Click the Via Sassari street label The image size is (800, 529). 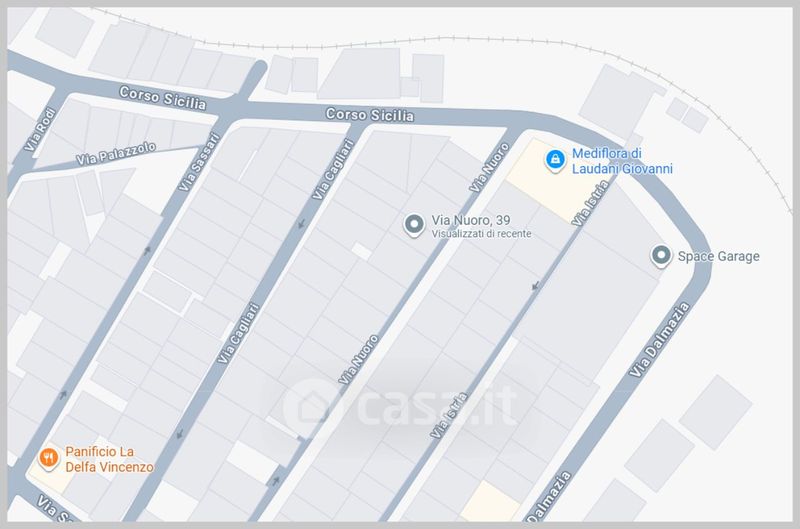(199, 162)
